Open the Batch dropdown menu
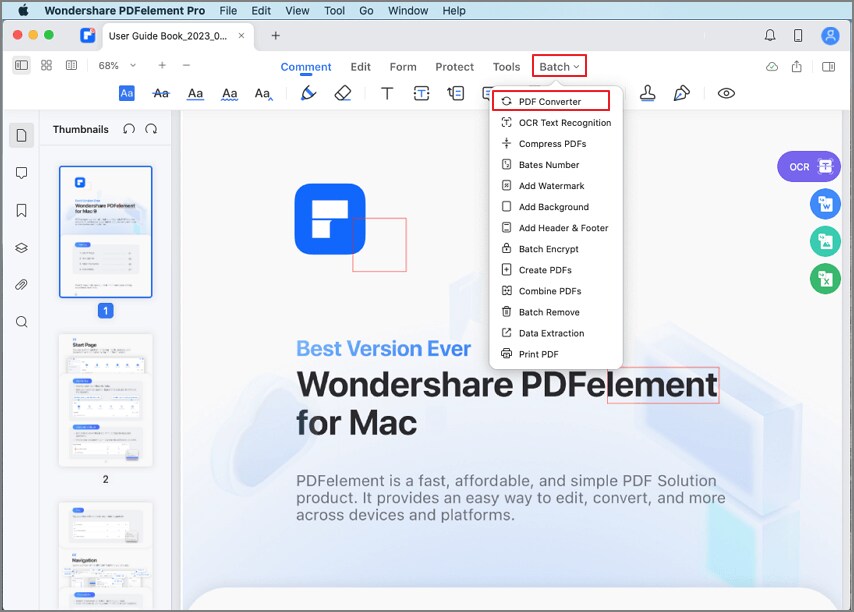854x612 pixels. click(x=558, y=66)
